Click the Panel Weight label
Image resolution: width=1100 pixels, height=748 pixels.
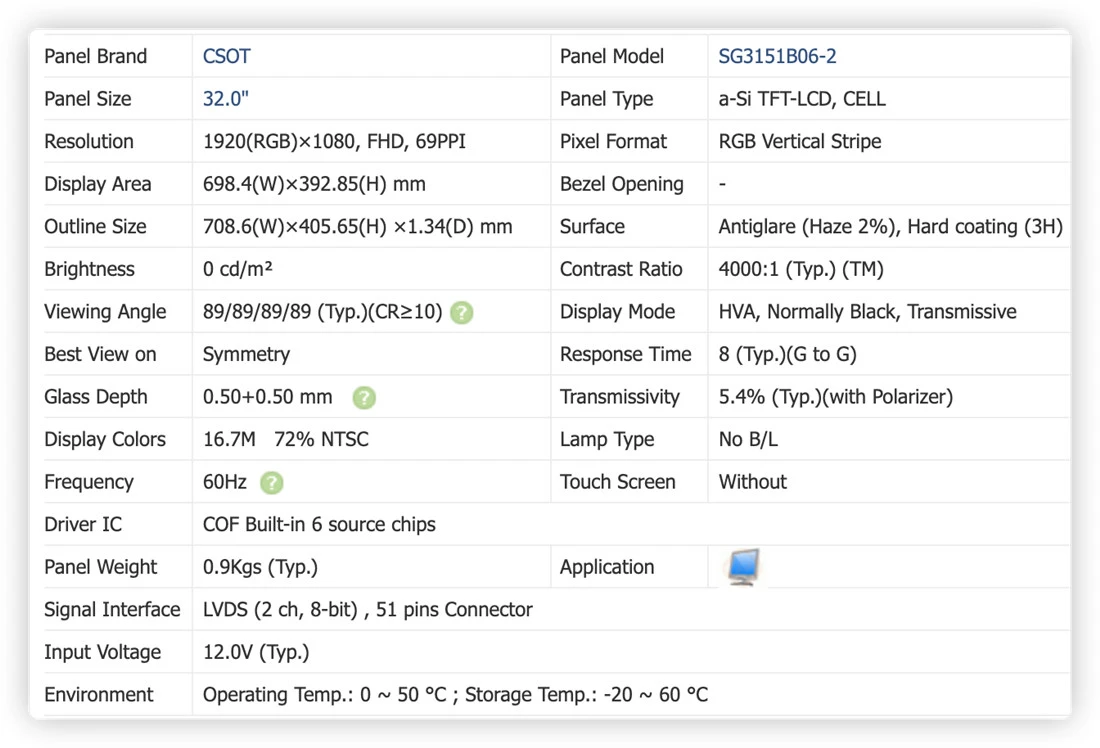[101, 567]
